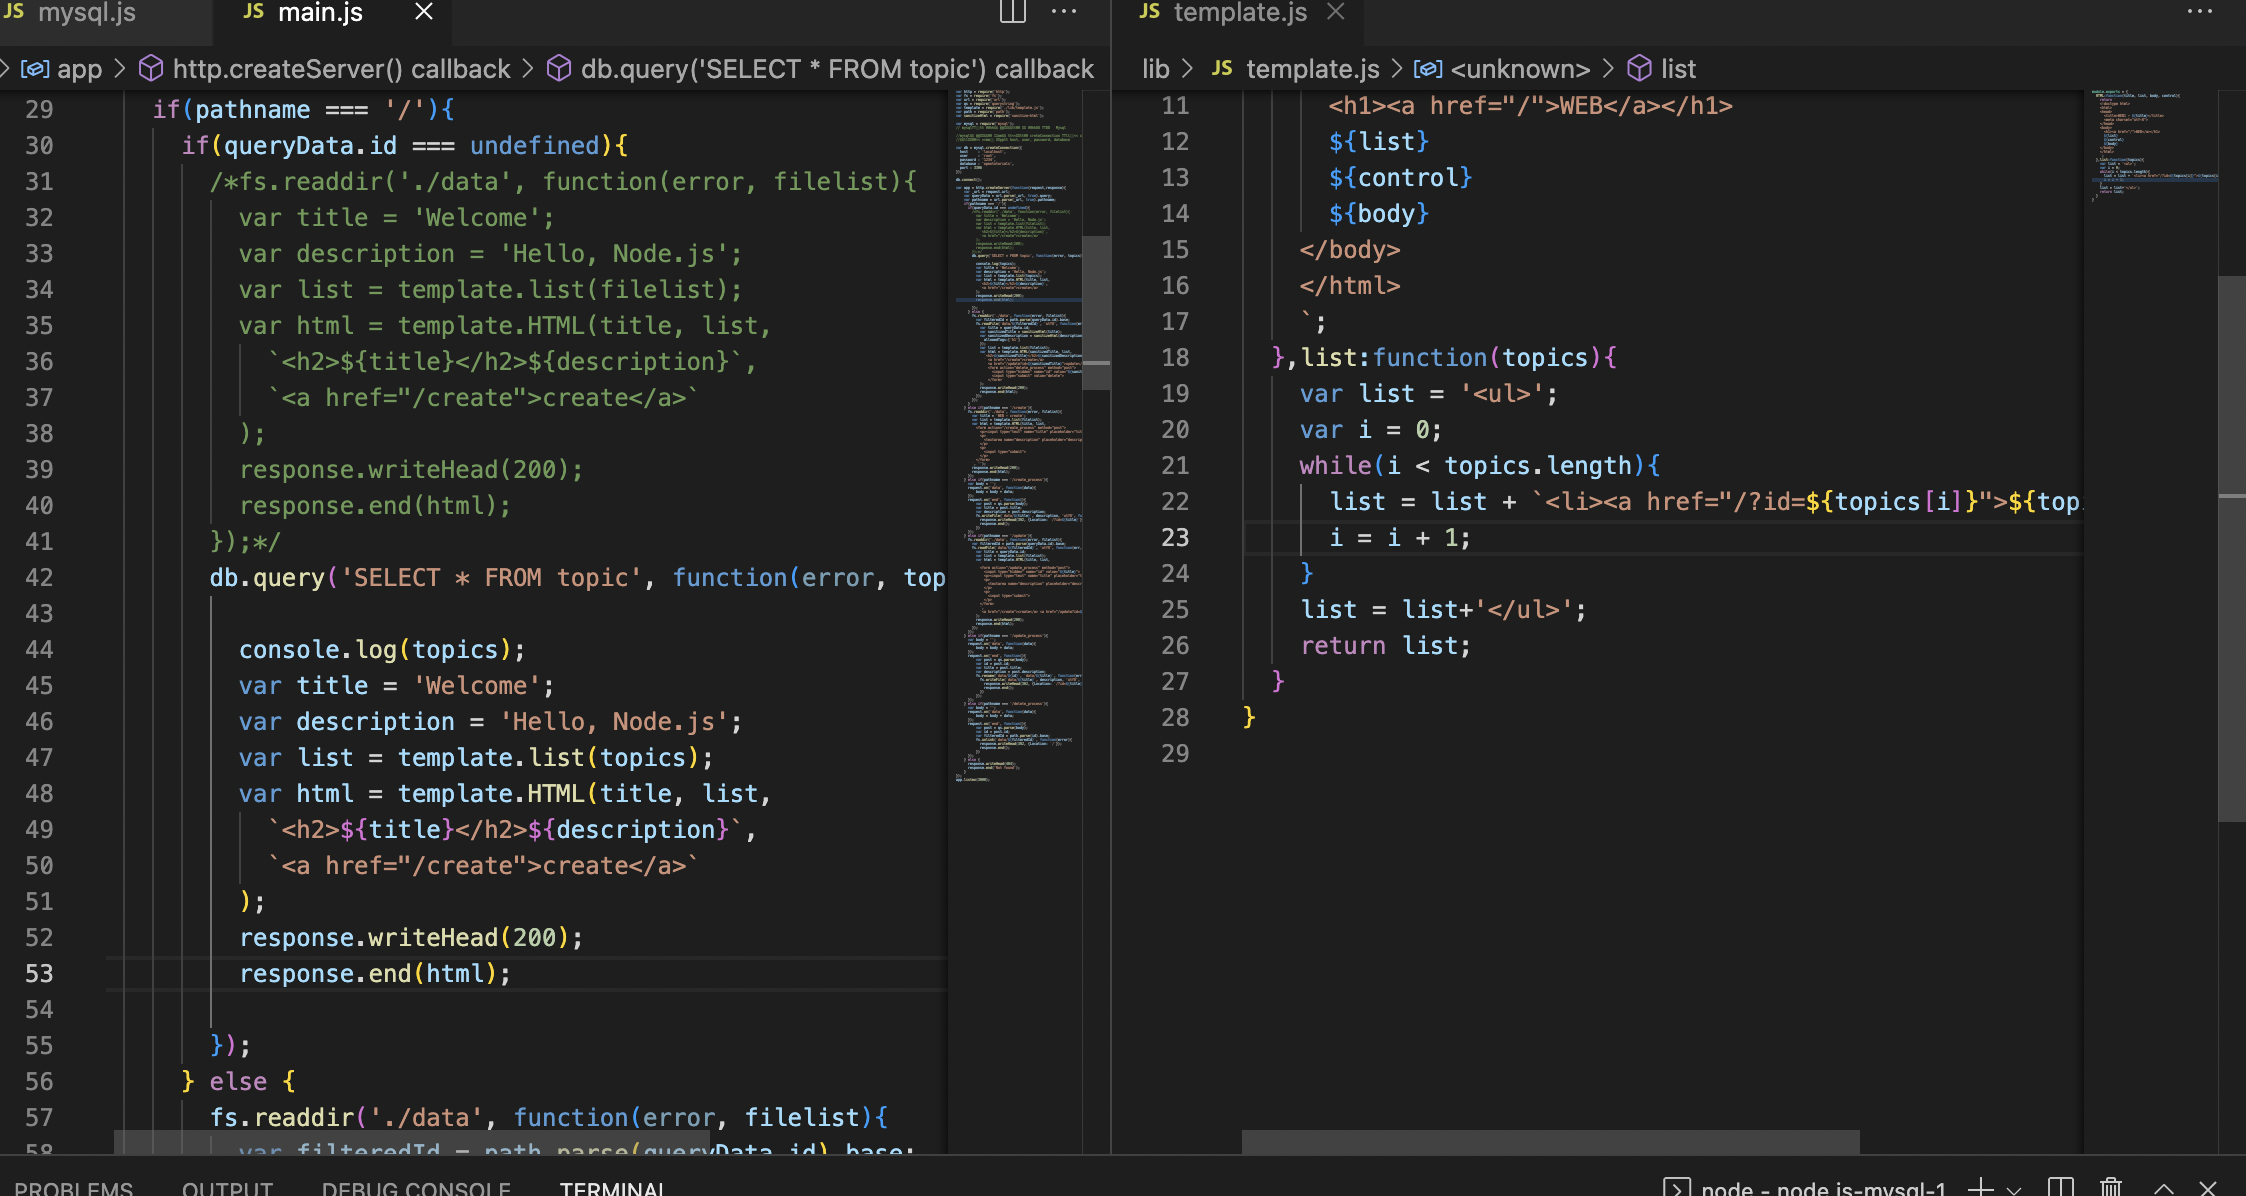The width and height of the screenshot is (2246, 1196).
Task: Click line number 42 in main.js
Action: click(39, 578)
